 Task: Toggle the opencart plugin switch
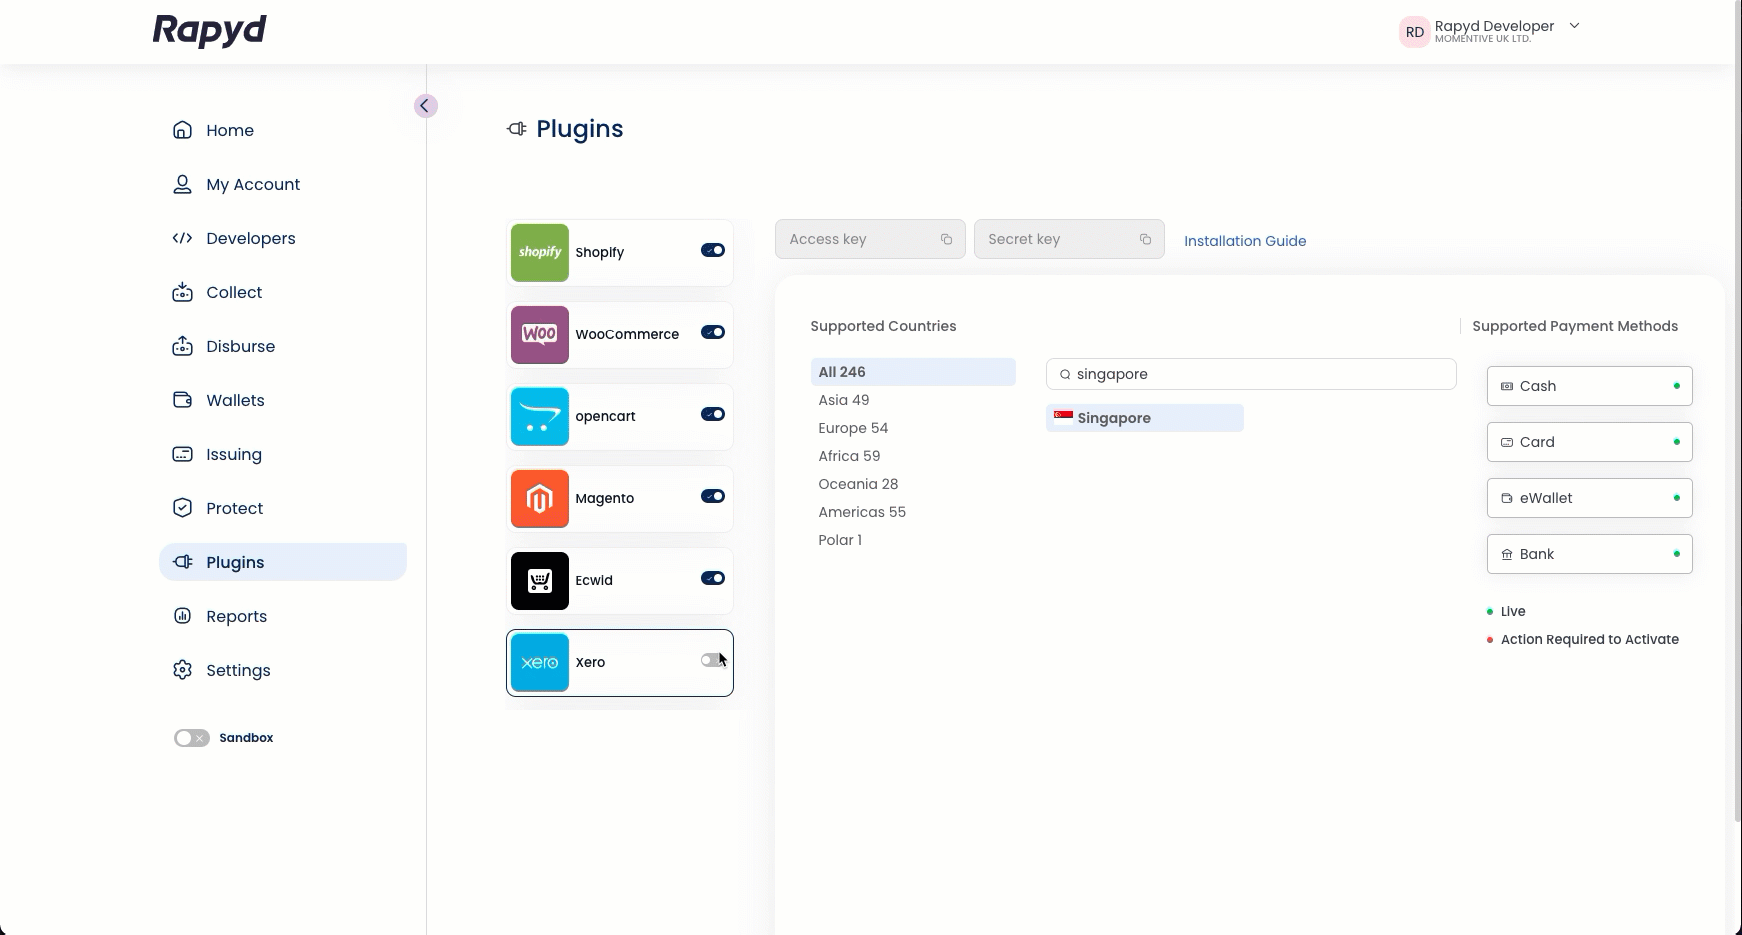(713, 414)
